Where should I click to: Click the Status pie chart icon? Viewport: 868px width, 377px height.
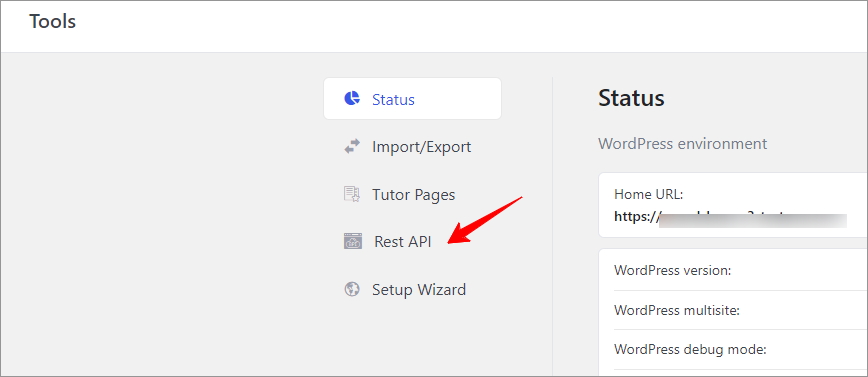point(352,99)
